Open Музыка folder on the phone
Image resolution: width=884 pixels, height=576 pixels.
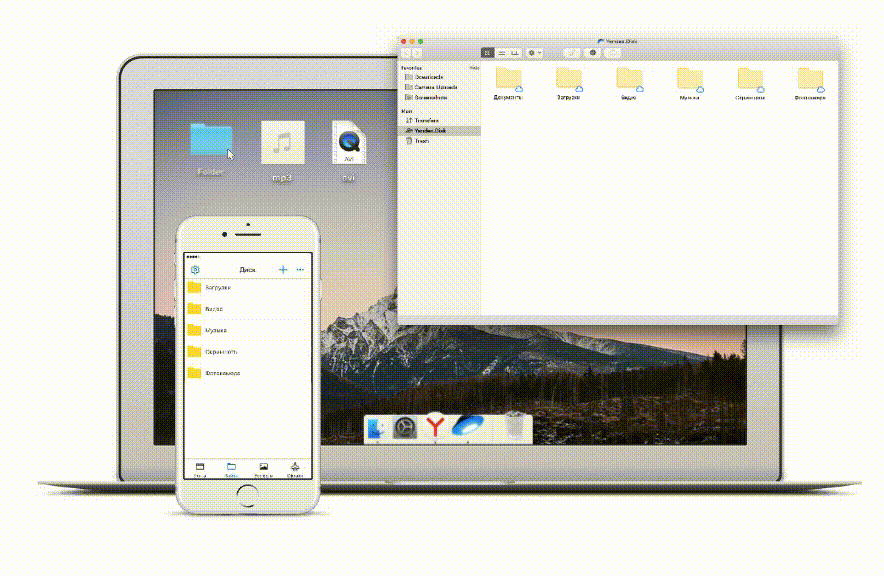click(248, 330)
